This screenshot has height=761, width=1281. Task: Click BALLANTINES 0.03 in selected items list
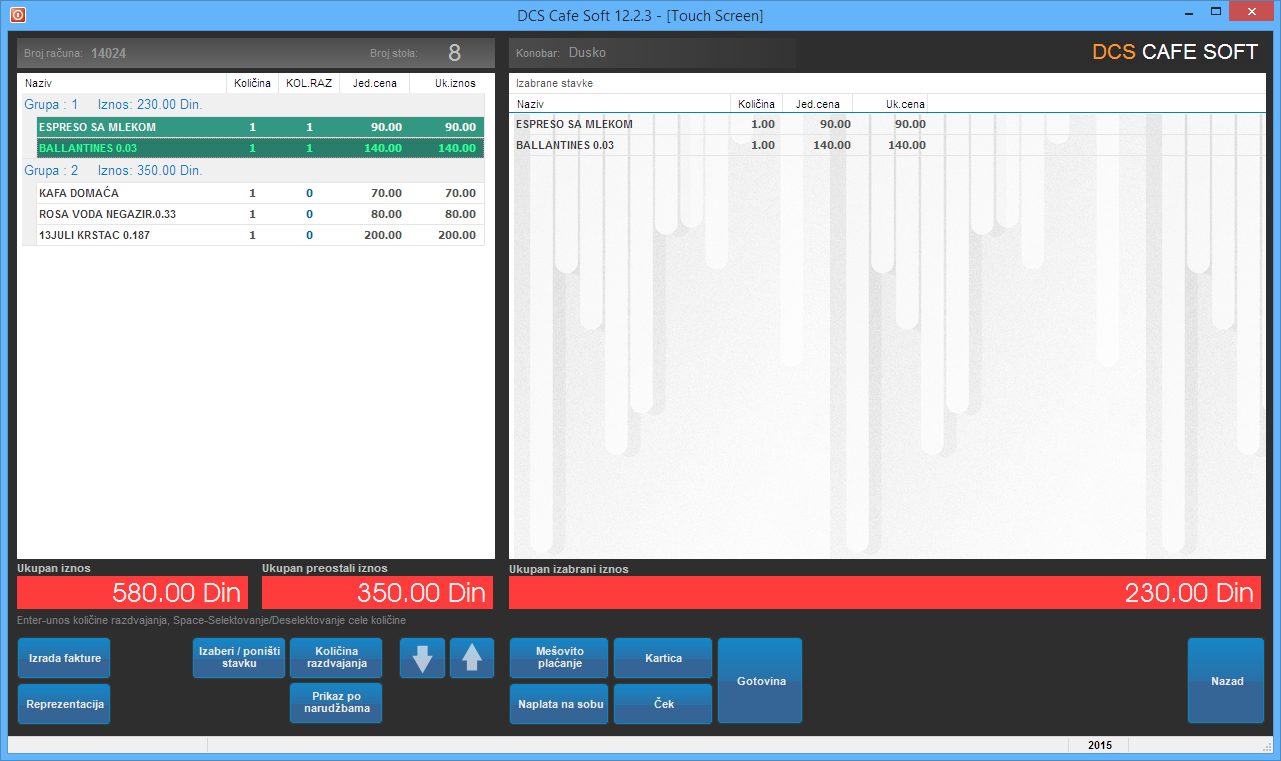565,145
